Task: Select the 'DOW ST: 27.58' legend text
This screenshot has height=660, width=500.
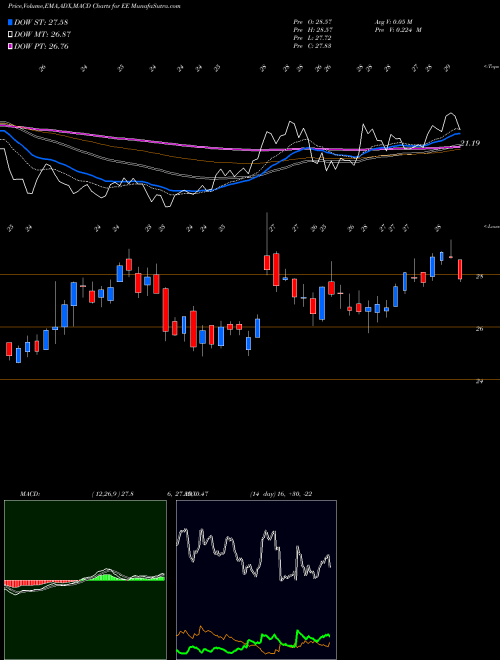Action: pos(41,22)
